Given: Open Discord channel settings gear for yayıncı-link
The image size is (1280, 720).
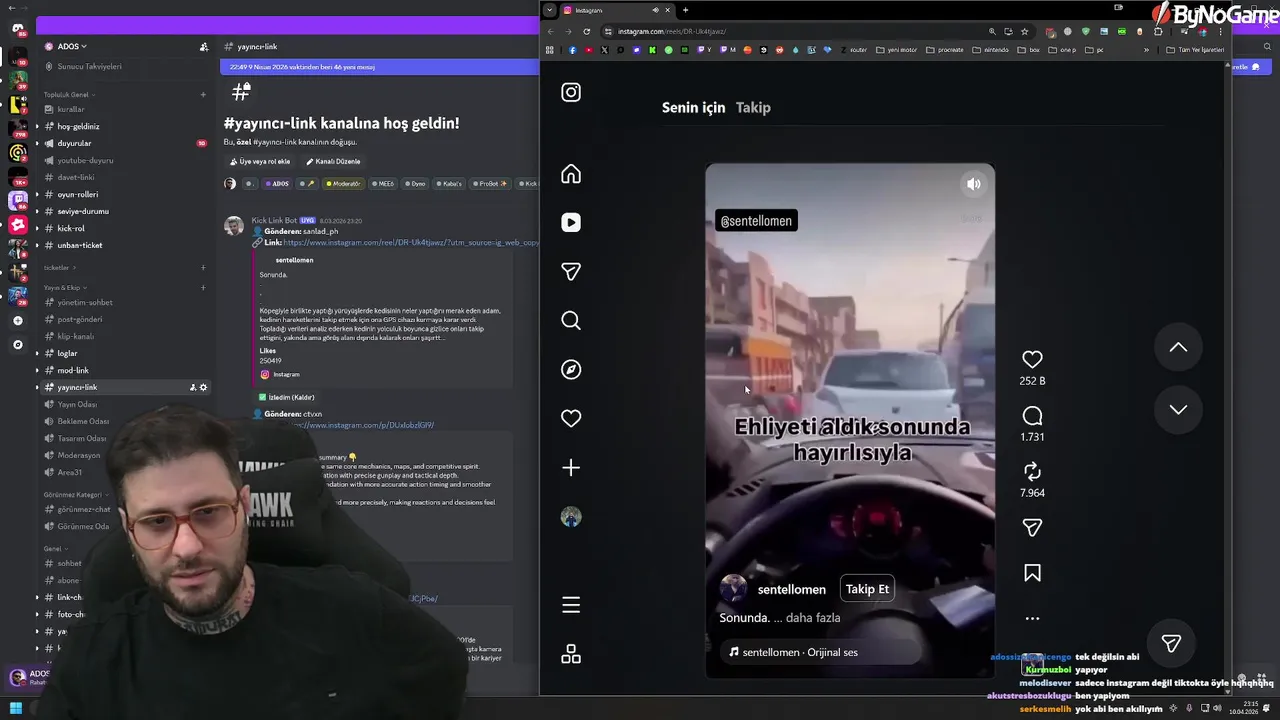Looking at the screenshot, I should click(204, 387).
